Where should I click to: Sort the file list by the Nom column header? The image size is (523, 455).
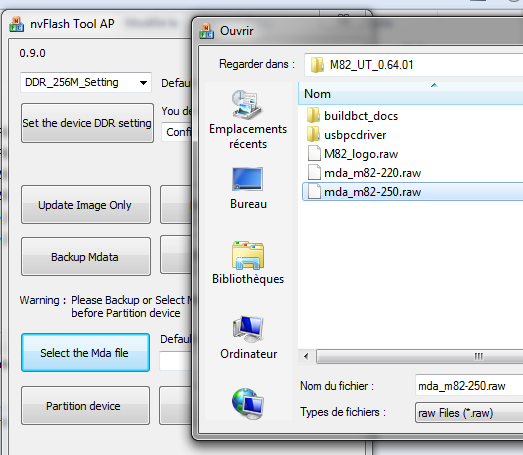[x=411, y=94]
